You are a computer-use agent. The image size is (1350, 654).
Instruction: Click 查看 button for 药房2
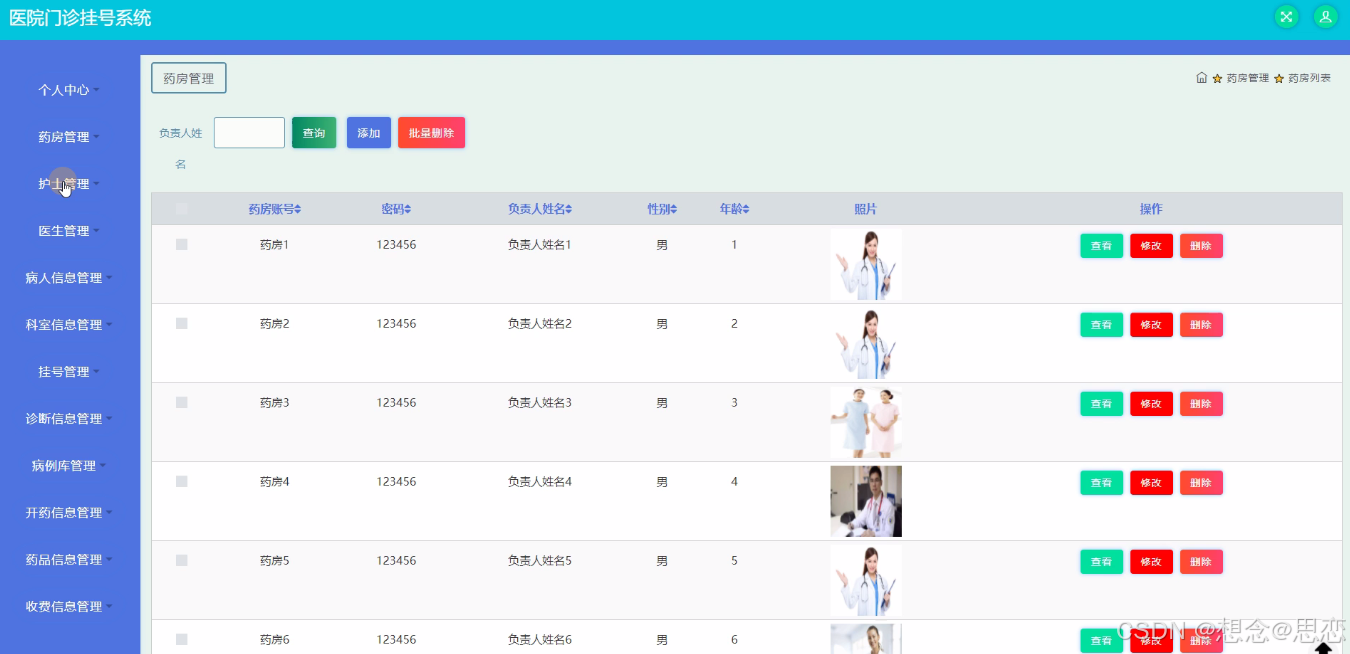click(x=1101, y=325)
